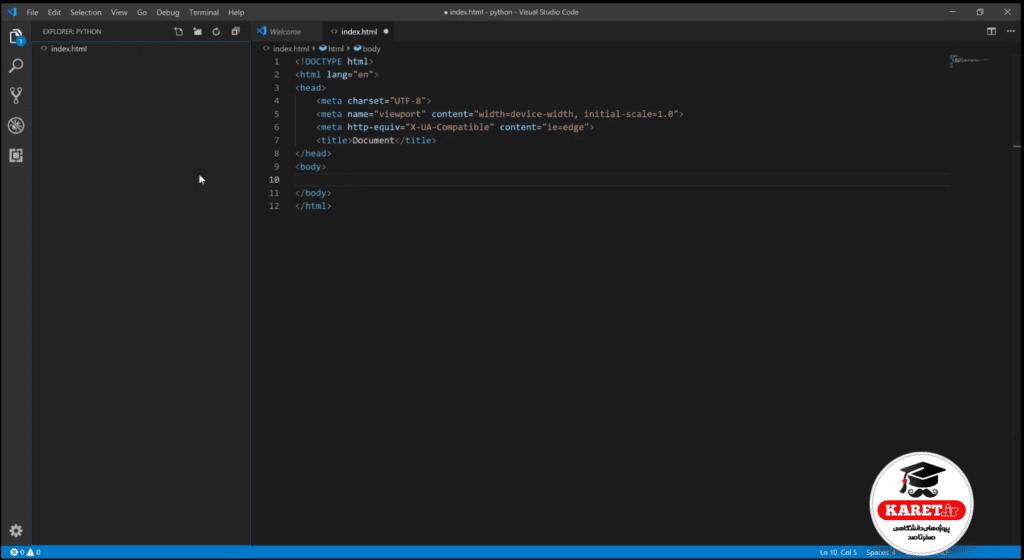
Task: Click the closing body tag on line 11
Action: coord(313,193)
